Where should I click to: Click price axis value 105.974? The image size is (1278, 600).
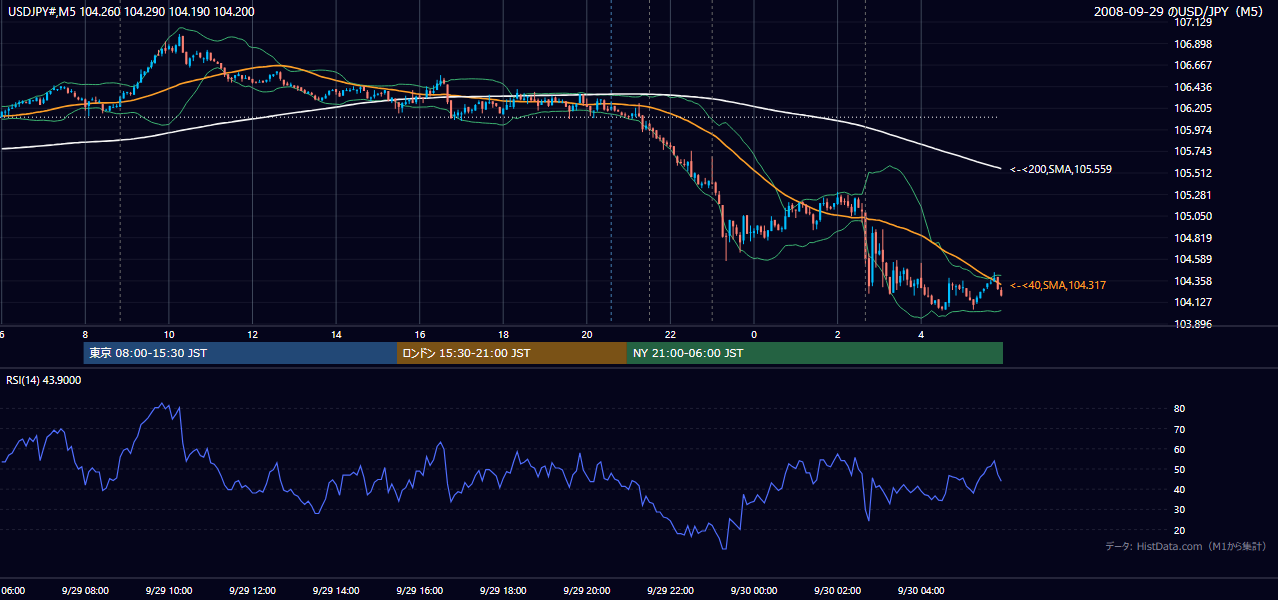(x=1193, y=130)
